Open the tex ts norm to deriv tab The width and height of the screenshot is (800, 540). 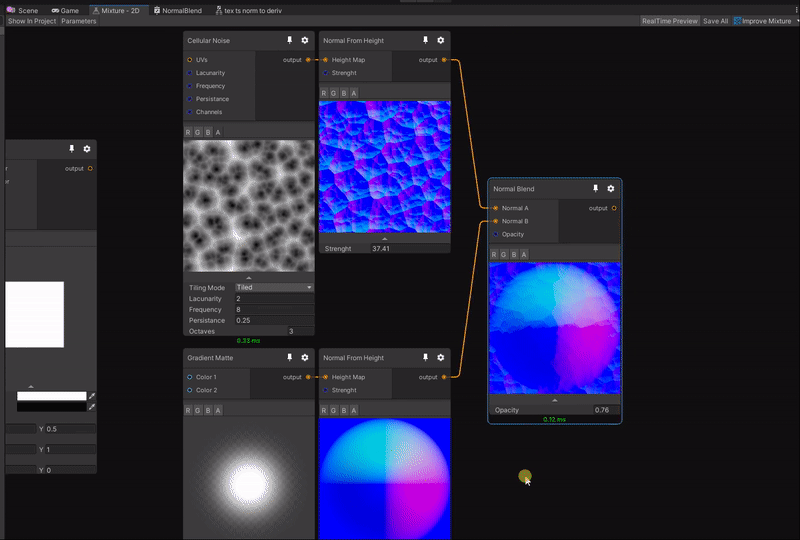(248, 10)
